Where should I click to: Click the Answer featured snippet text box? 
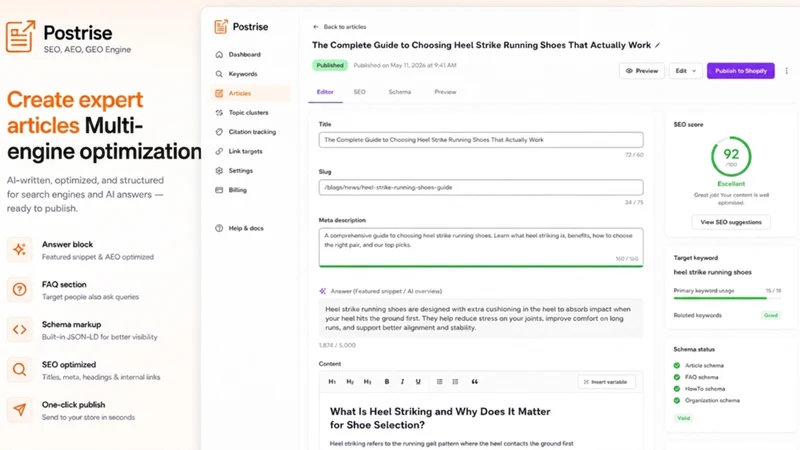coord(481,318)
